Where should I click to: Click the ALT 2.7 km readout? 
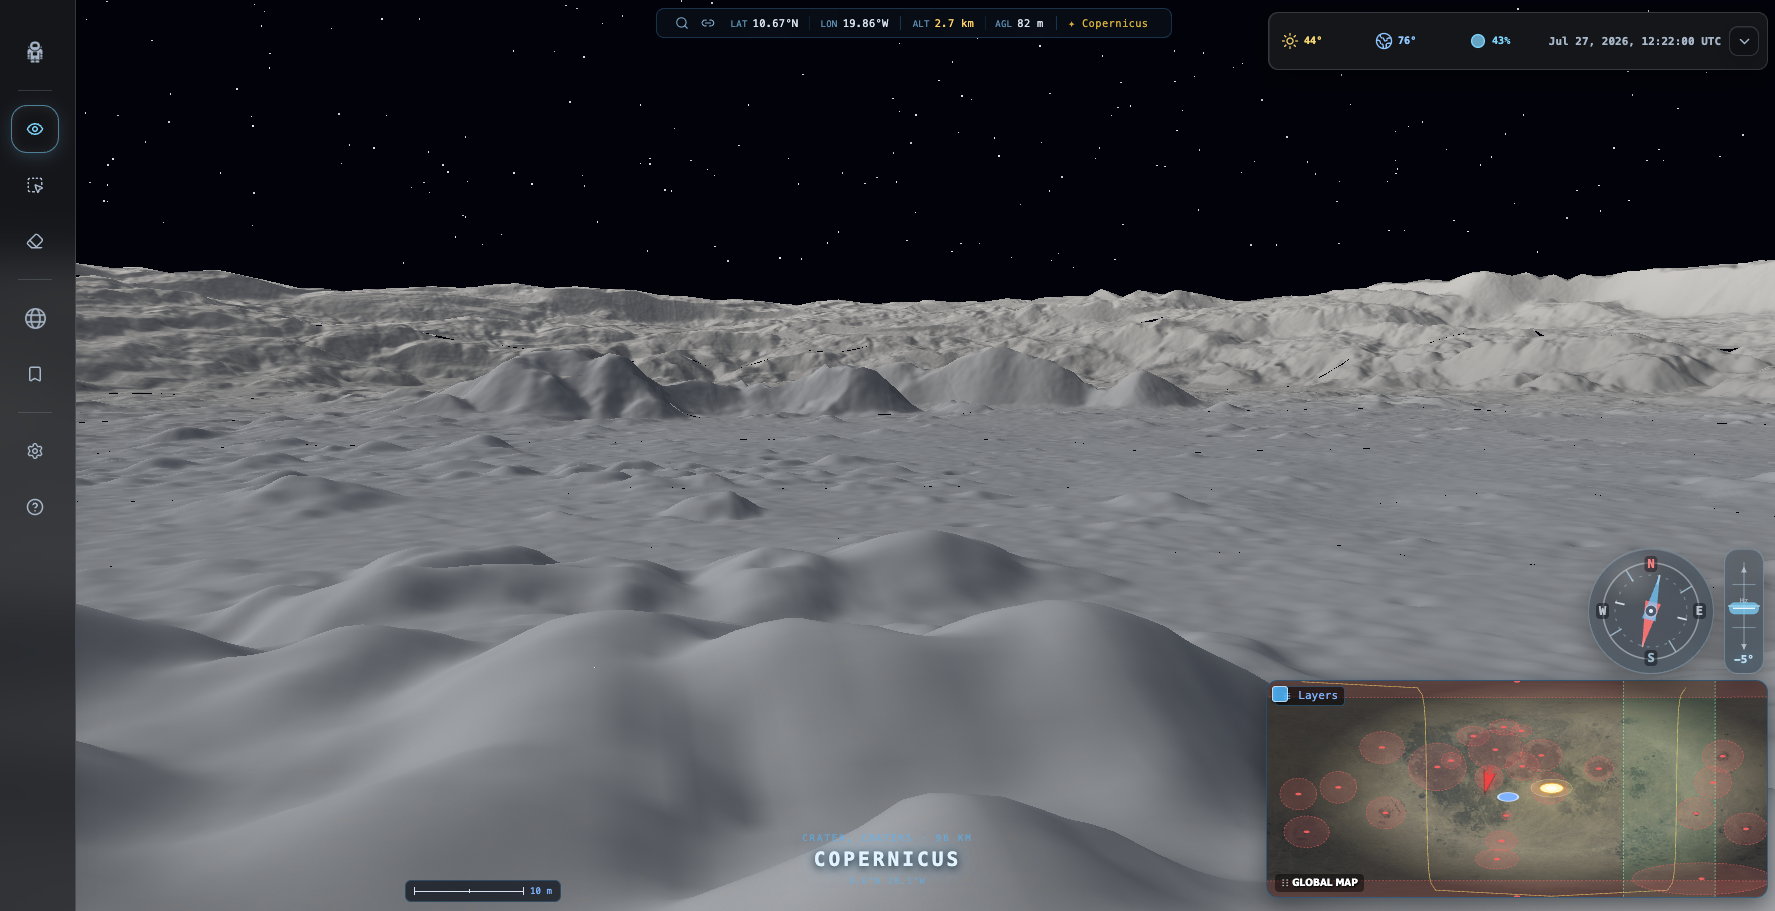pos(943,23)
